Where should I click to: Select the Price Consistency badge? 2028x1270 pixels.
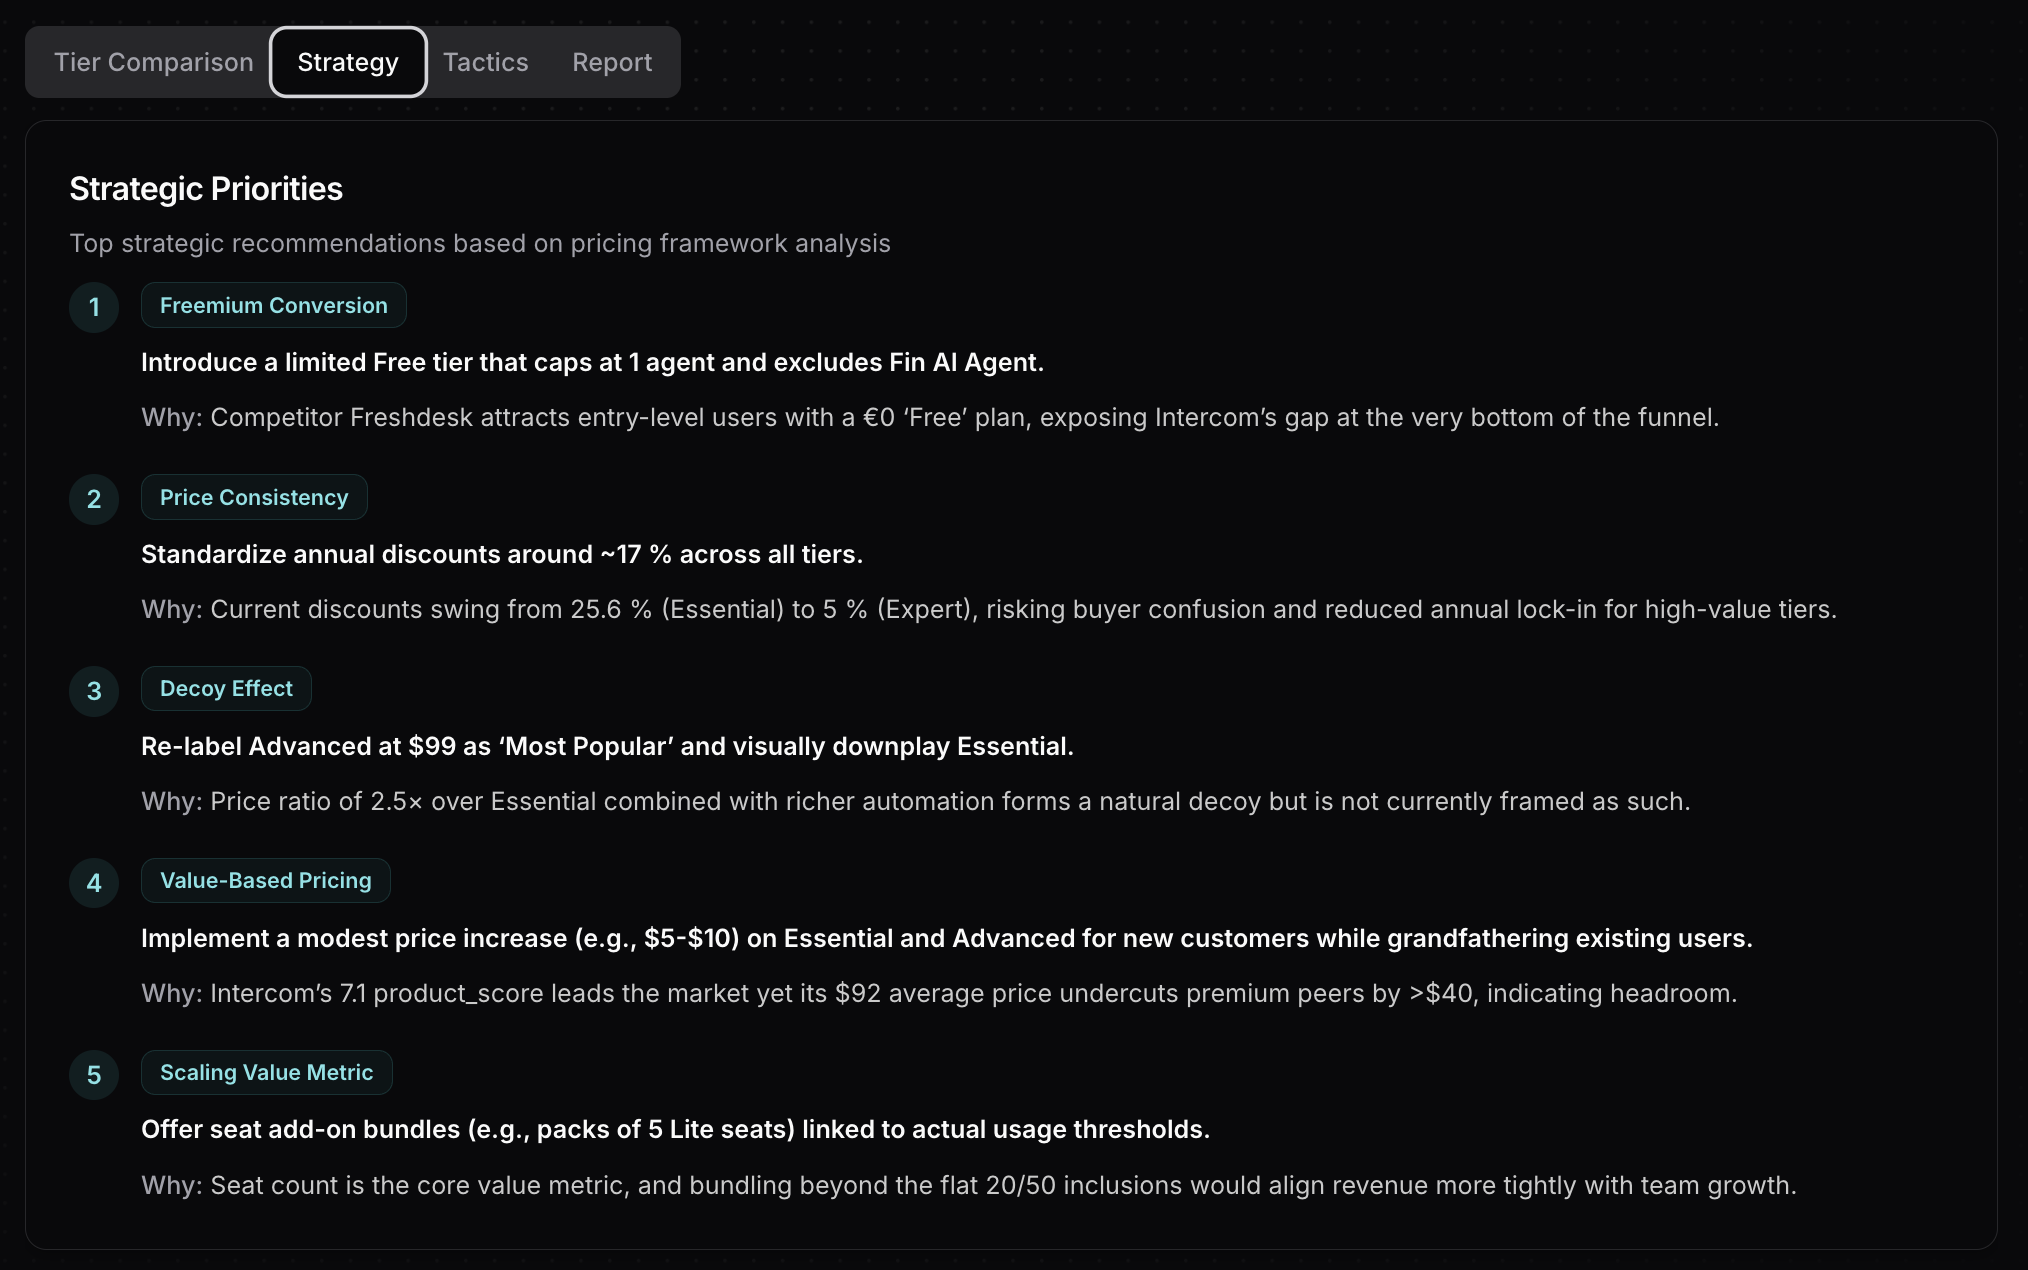[254, 497]
